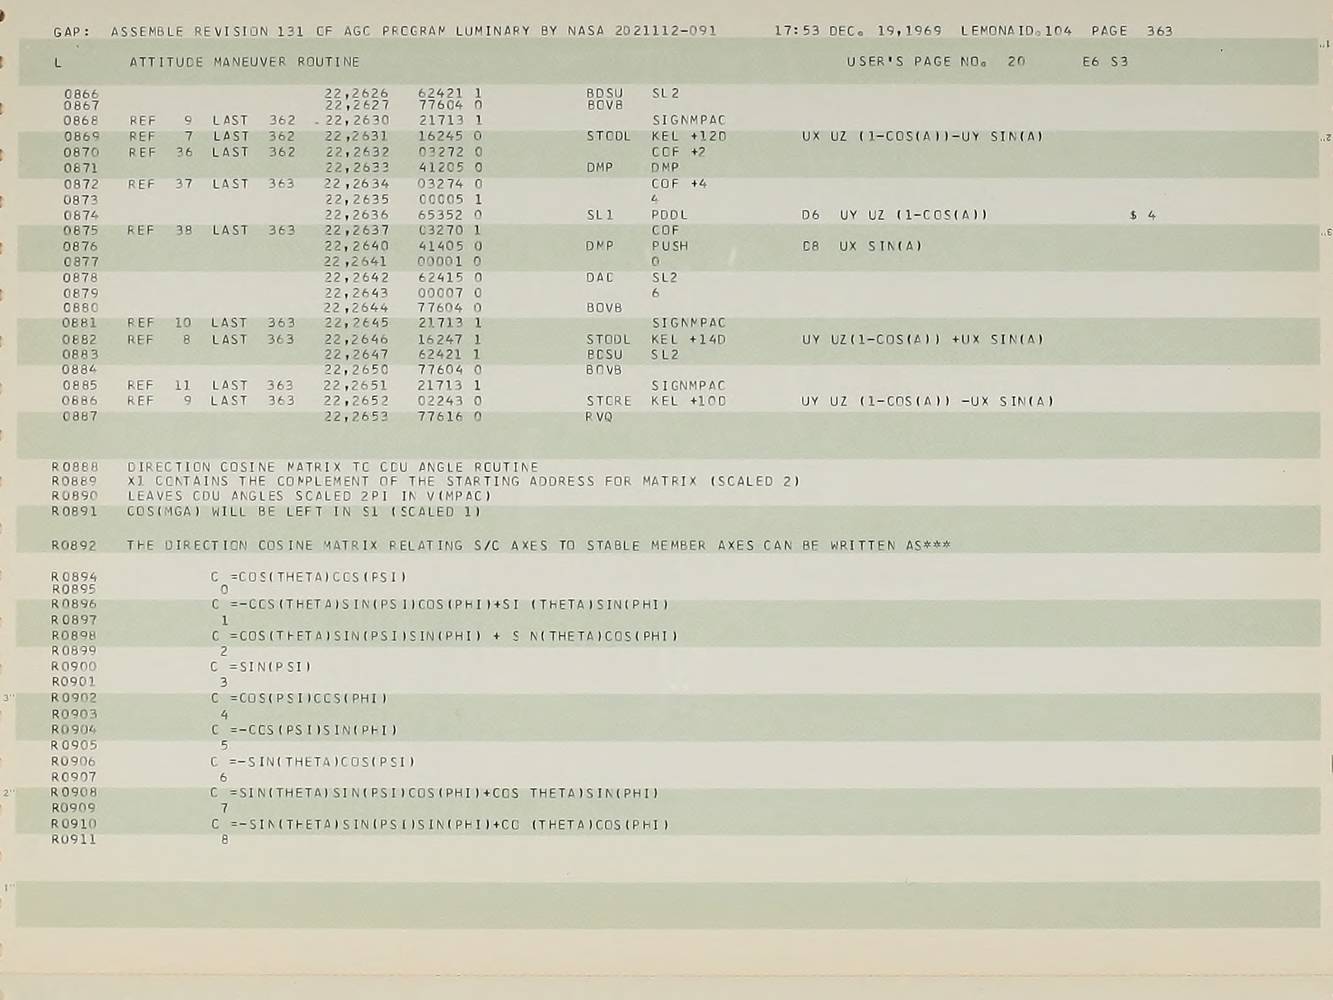Image resolution: width=1333 pixels, height=1000 pixels.
Task: Click "SIGNMPAC" on line 0881
Action: (689, 323)
